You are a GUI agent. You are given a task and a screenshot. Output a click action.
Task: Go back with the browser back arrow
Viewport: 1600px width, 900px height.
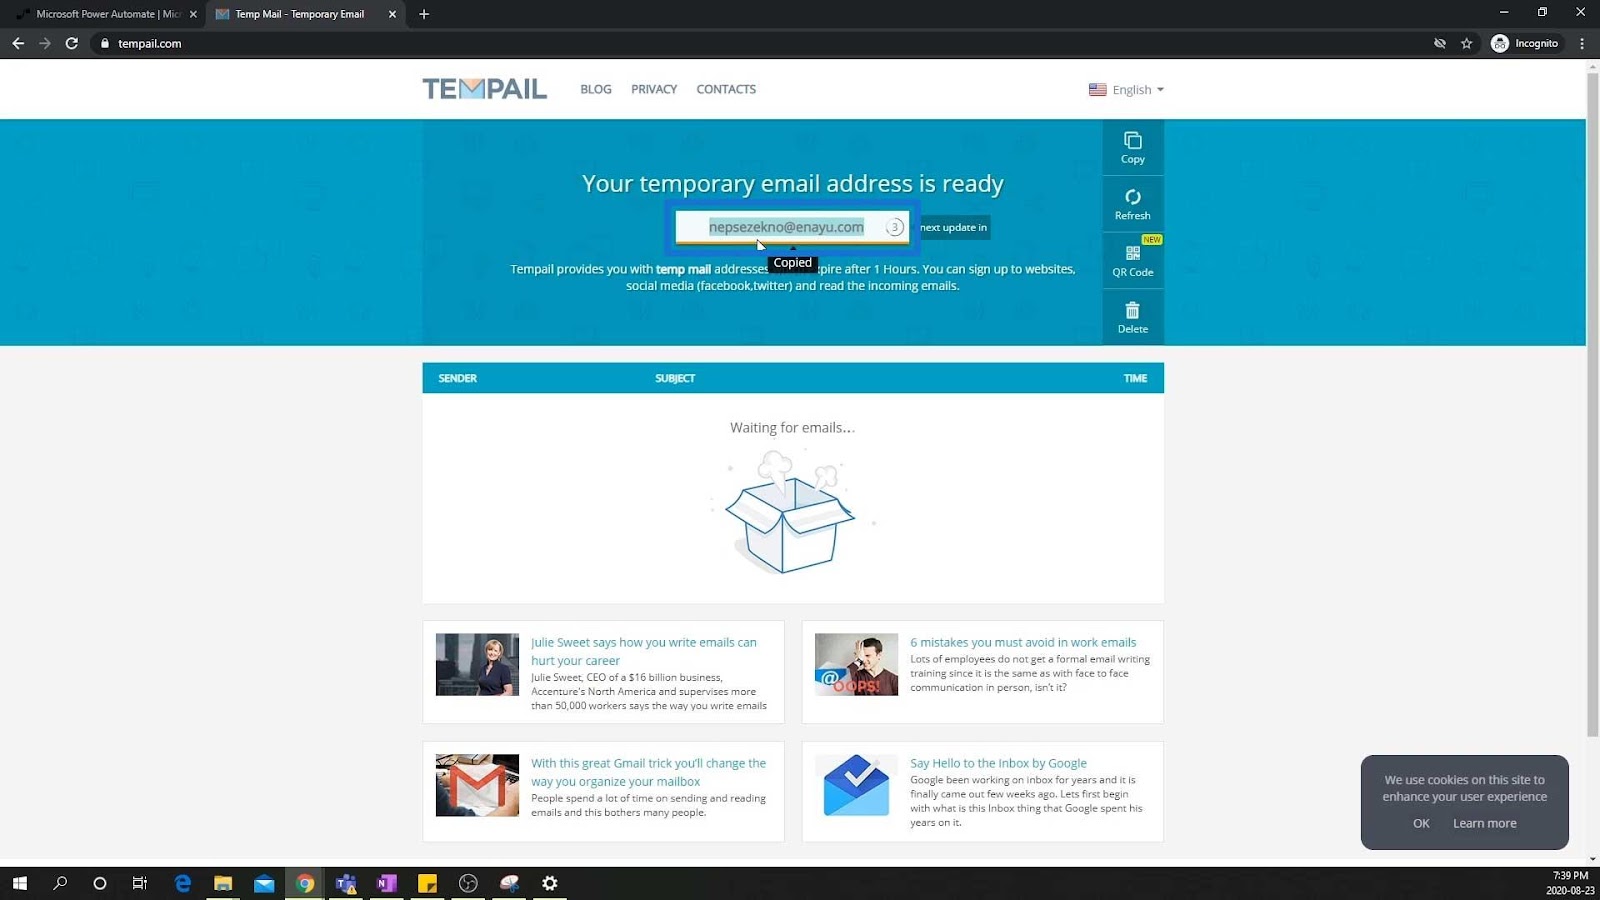[18, 43]
